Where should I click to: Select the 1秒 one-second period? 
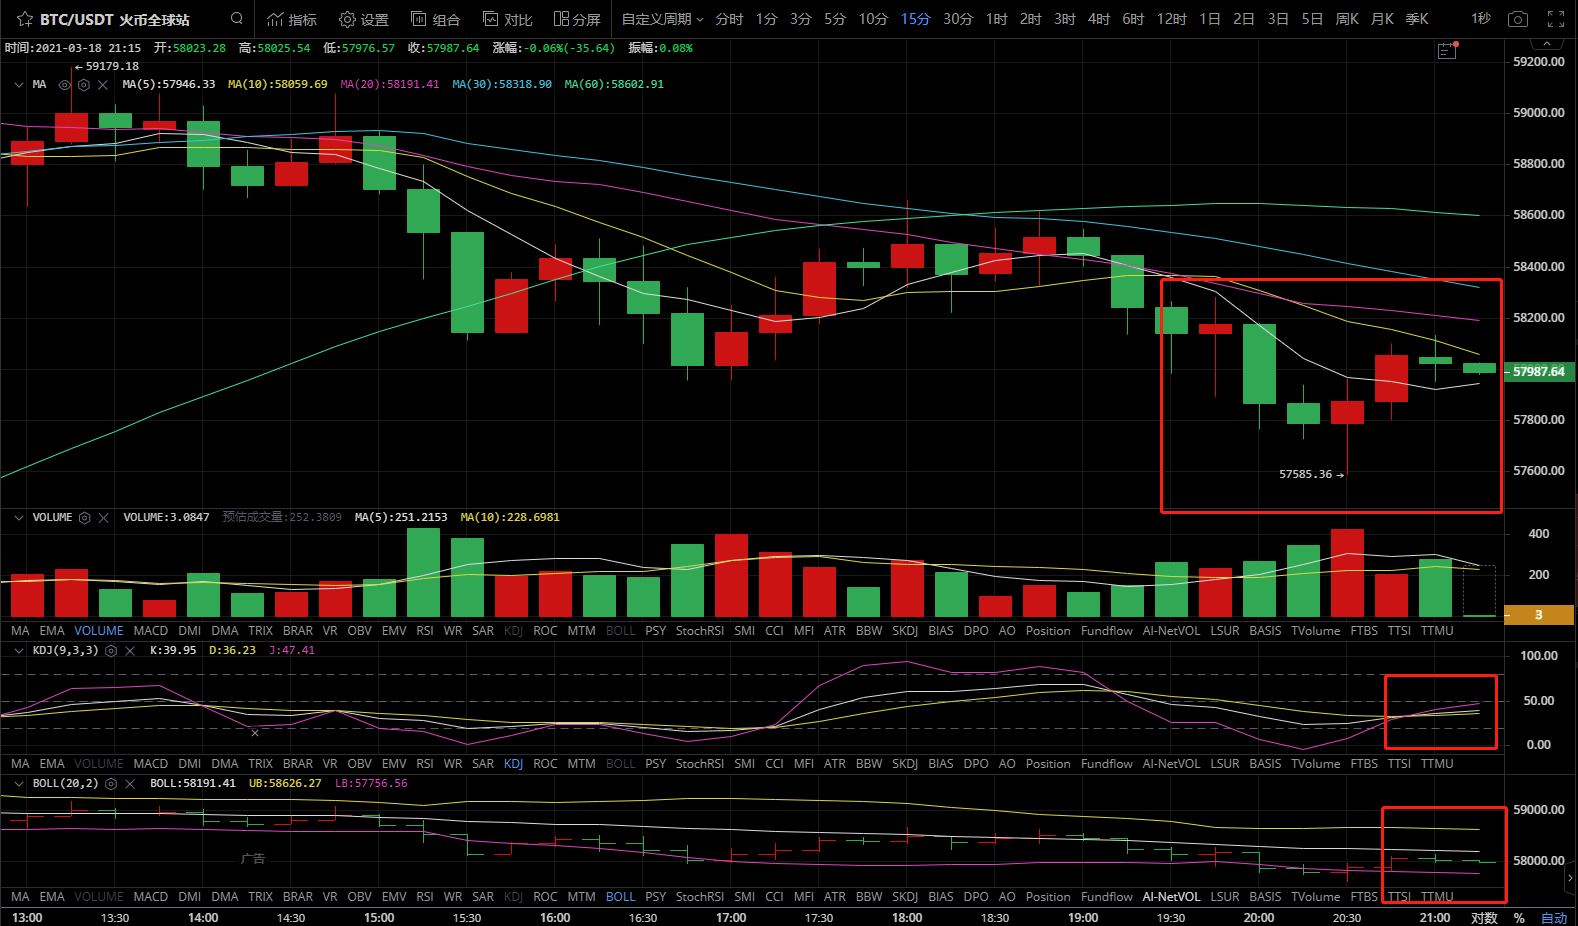(1481, 19)
